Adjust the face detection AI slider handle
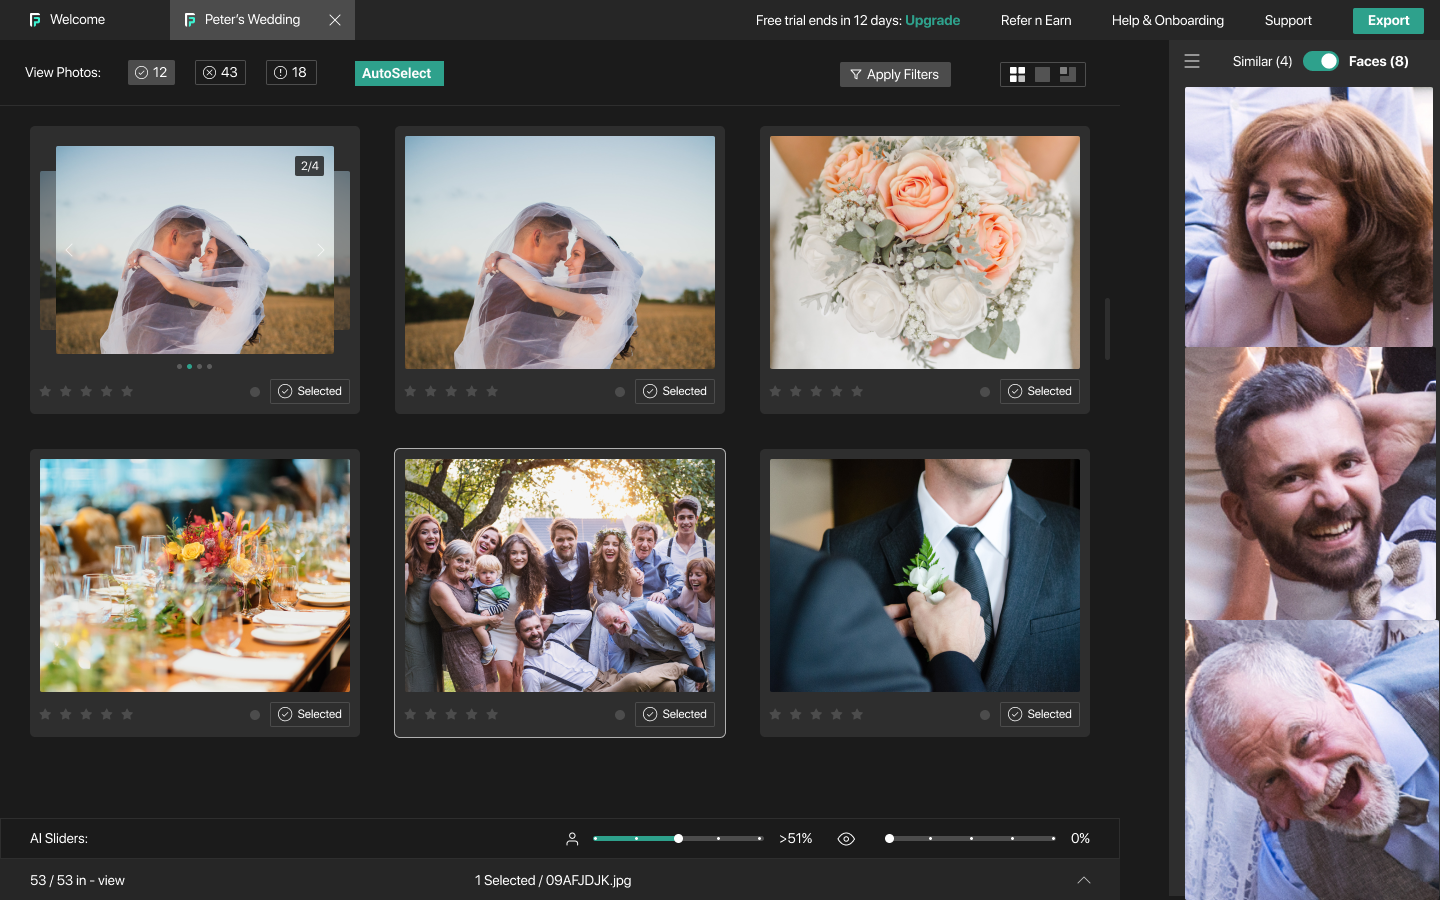Screen dimensions: 1440x900 (678, 839)
